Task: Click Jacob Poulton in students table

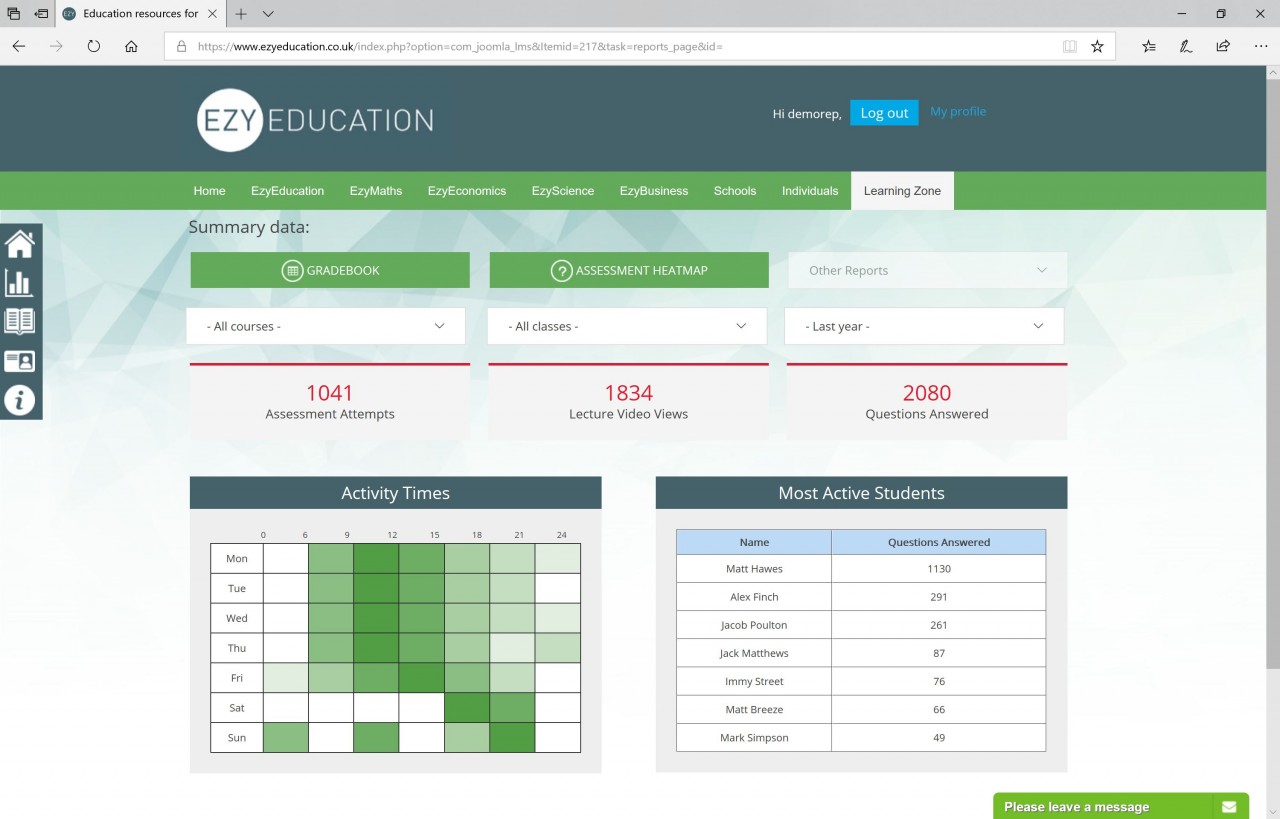Action: [x=754, y=625]
